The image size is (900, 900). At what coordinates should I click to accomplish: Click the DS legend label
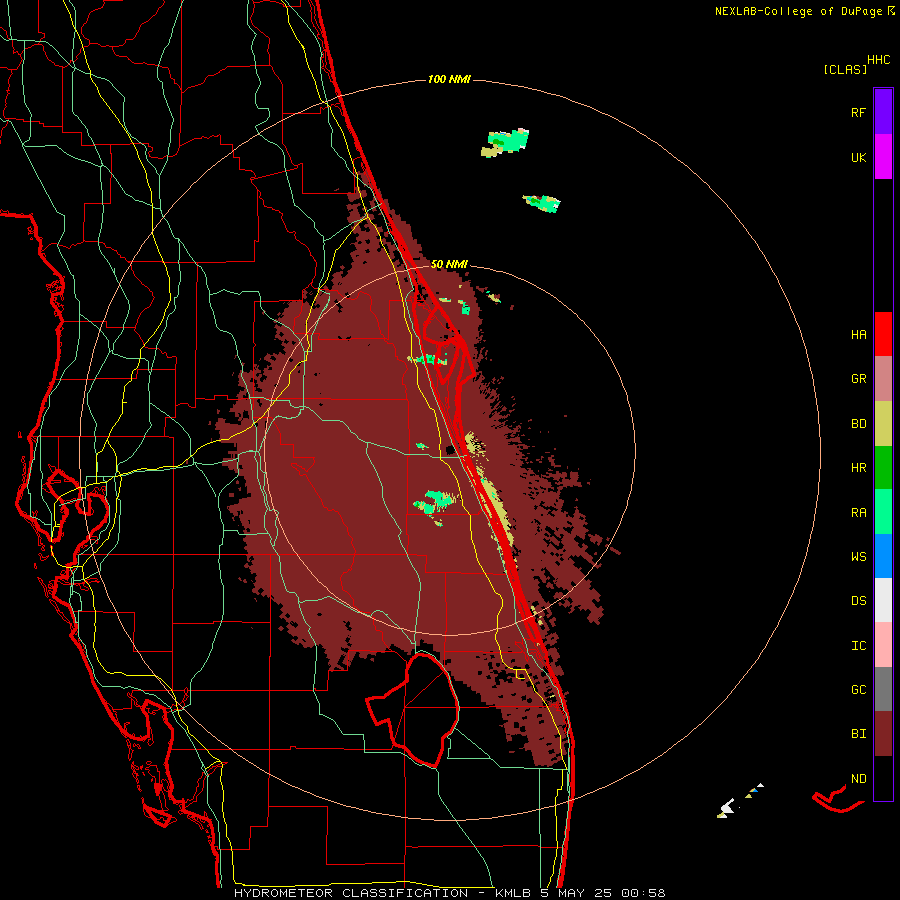coord(858,601)
